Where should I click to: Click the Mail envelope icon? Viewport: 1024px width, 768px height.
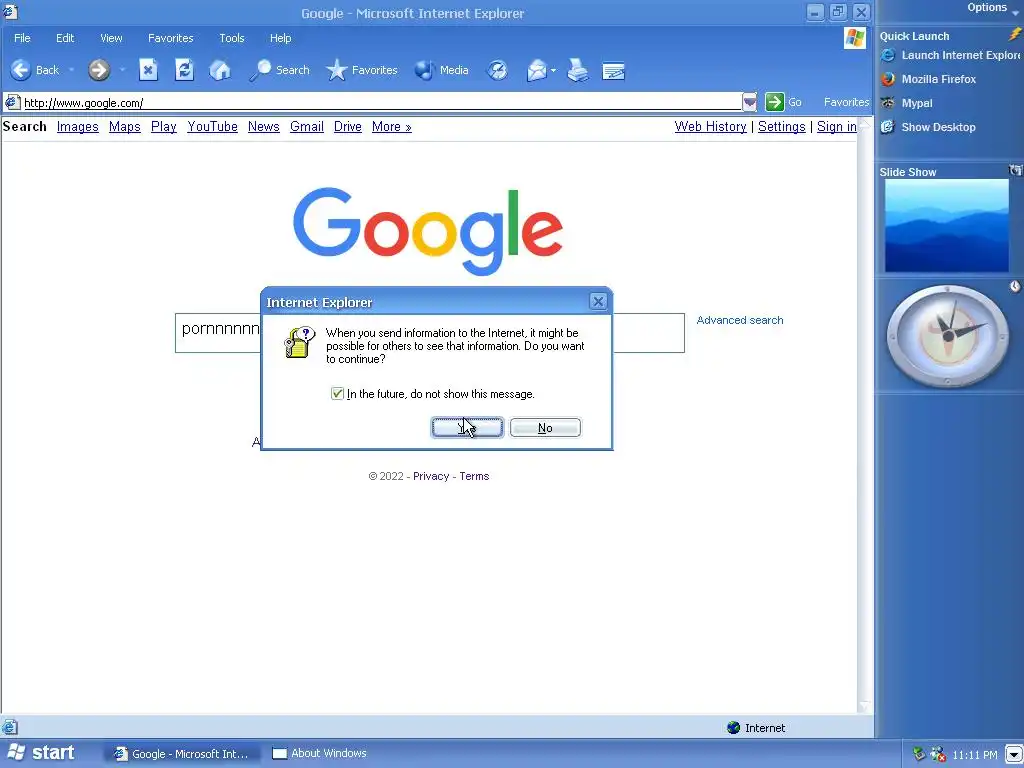pos(536,70)
